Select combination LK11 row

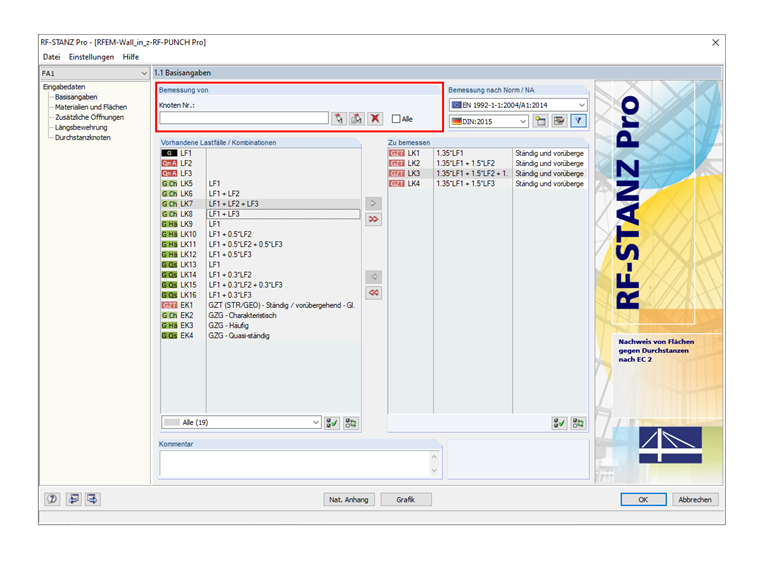[x=261, y=244]
